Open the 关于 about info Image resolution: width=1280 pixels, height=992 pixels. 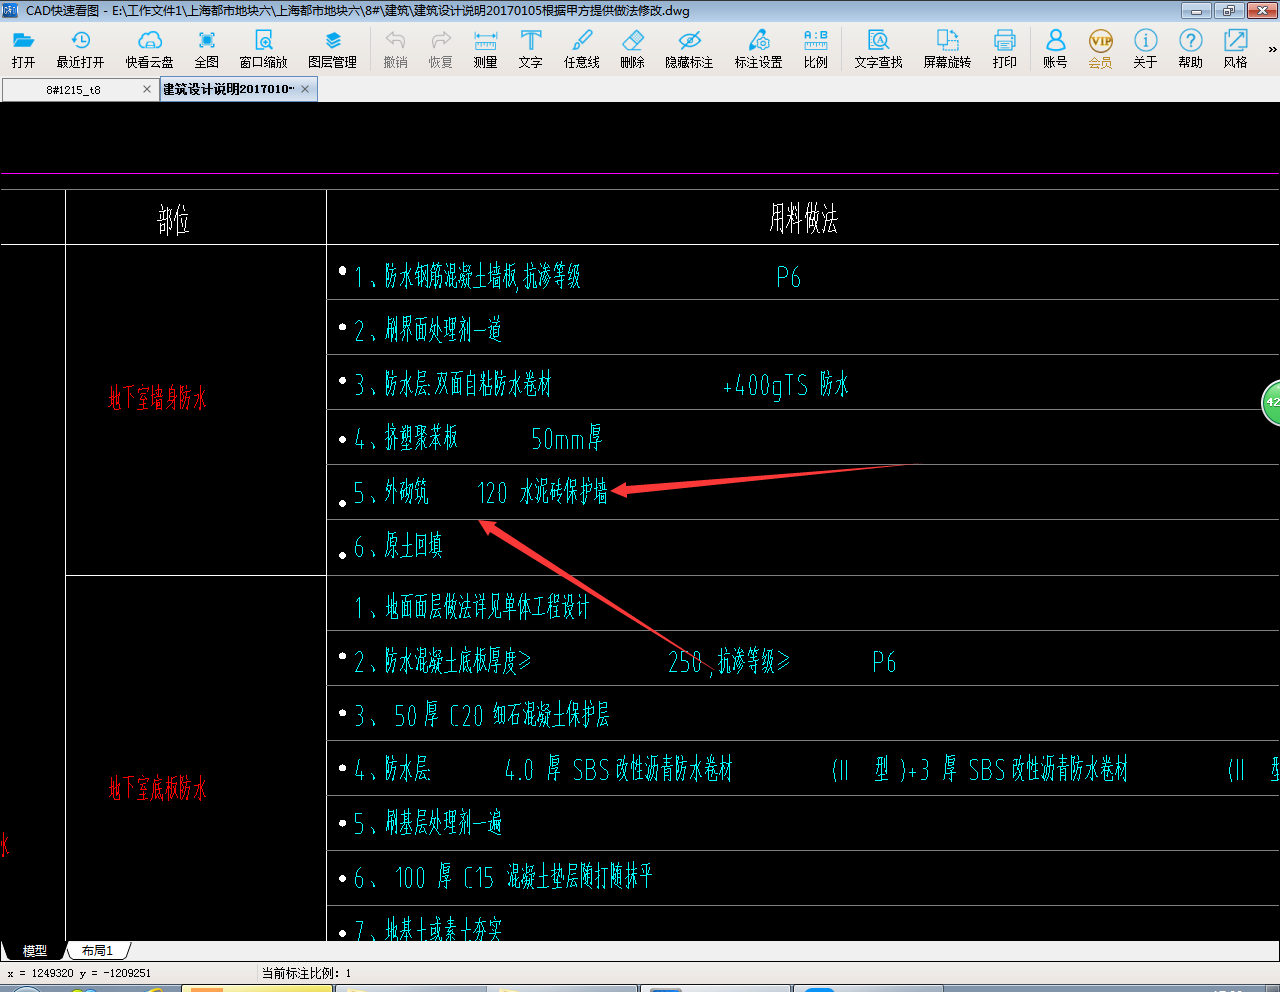tap(1145, 48)
